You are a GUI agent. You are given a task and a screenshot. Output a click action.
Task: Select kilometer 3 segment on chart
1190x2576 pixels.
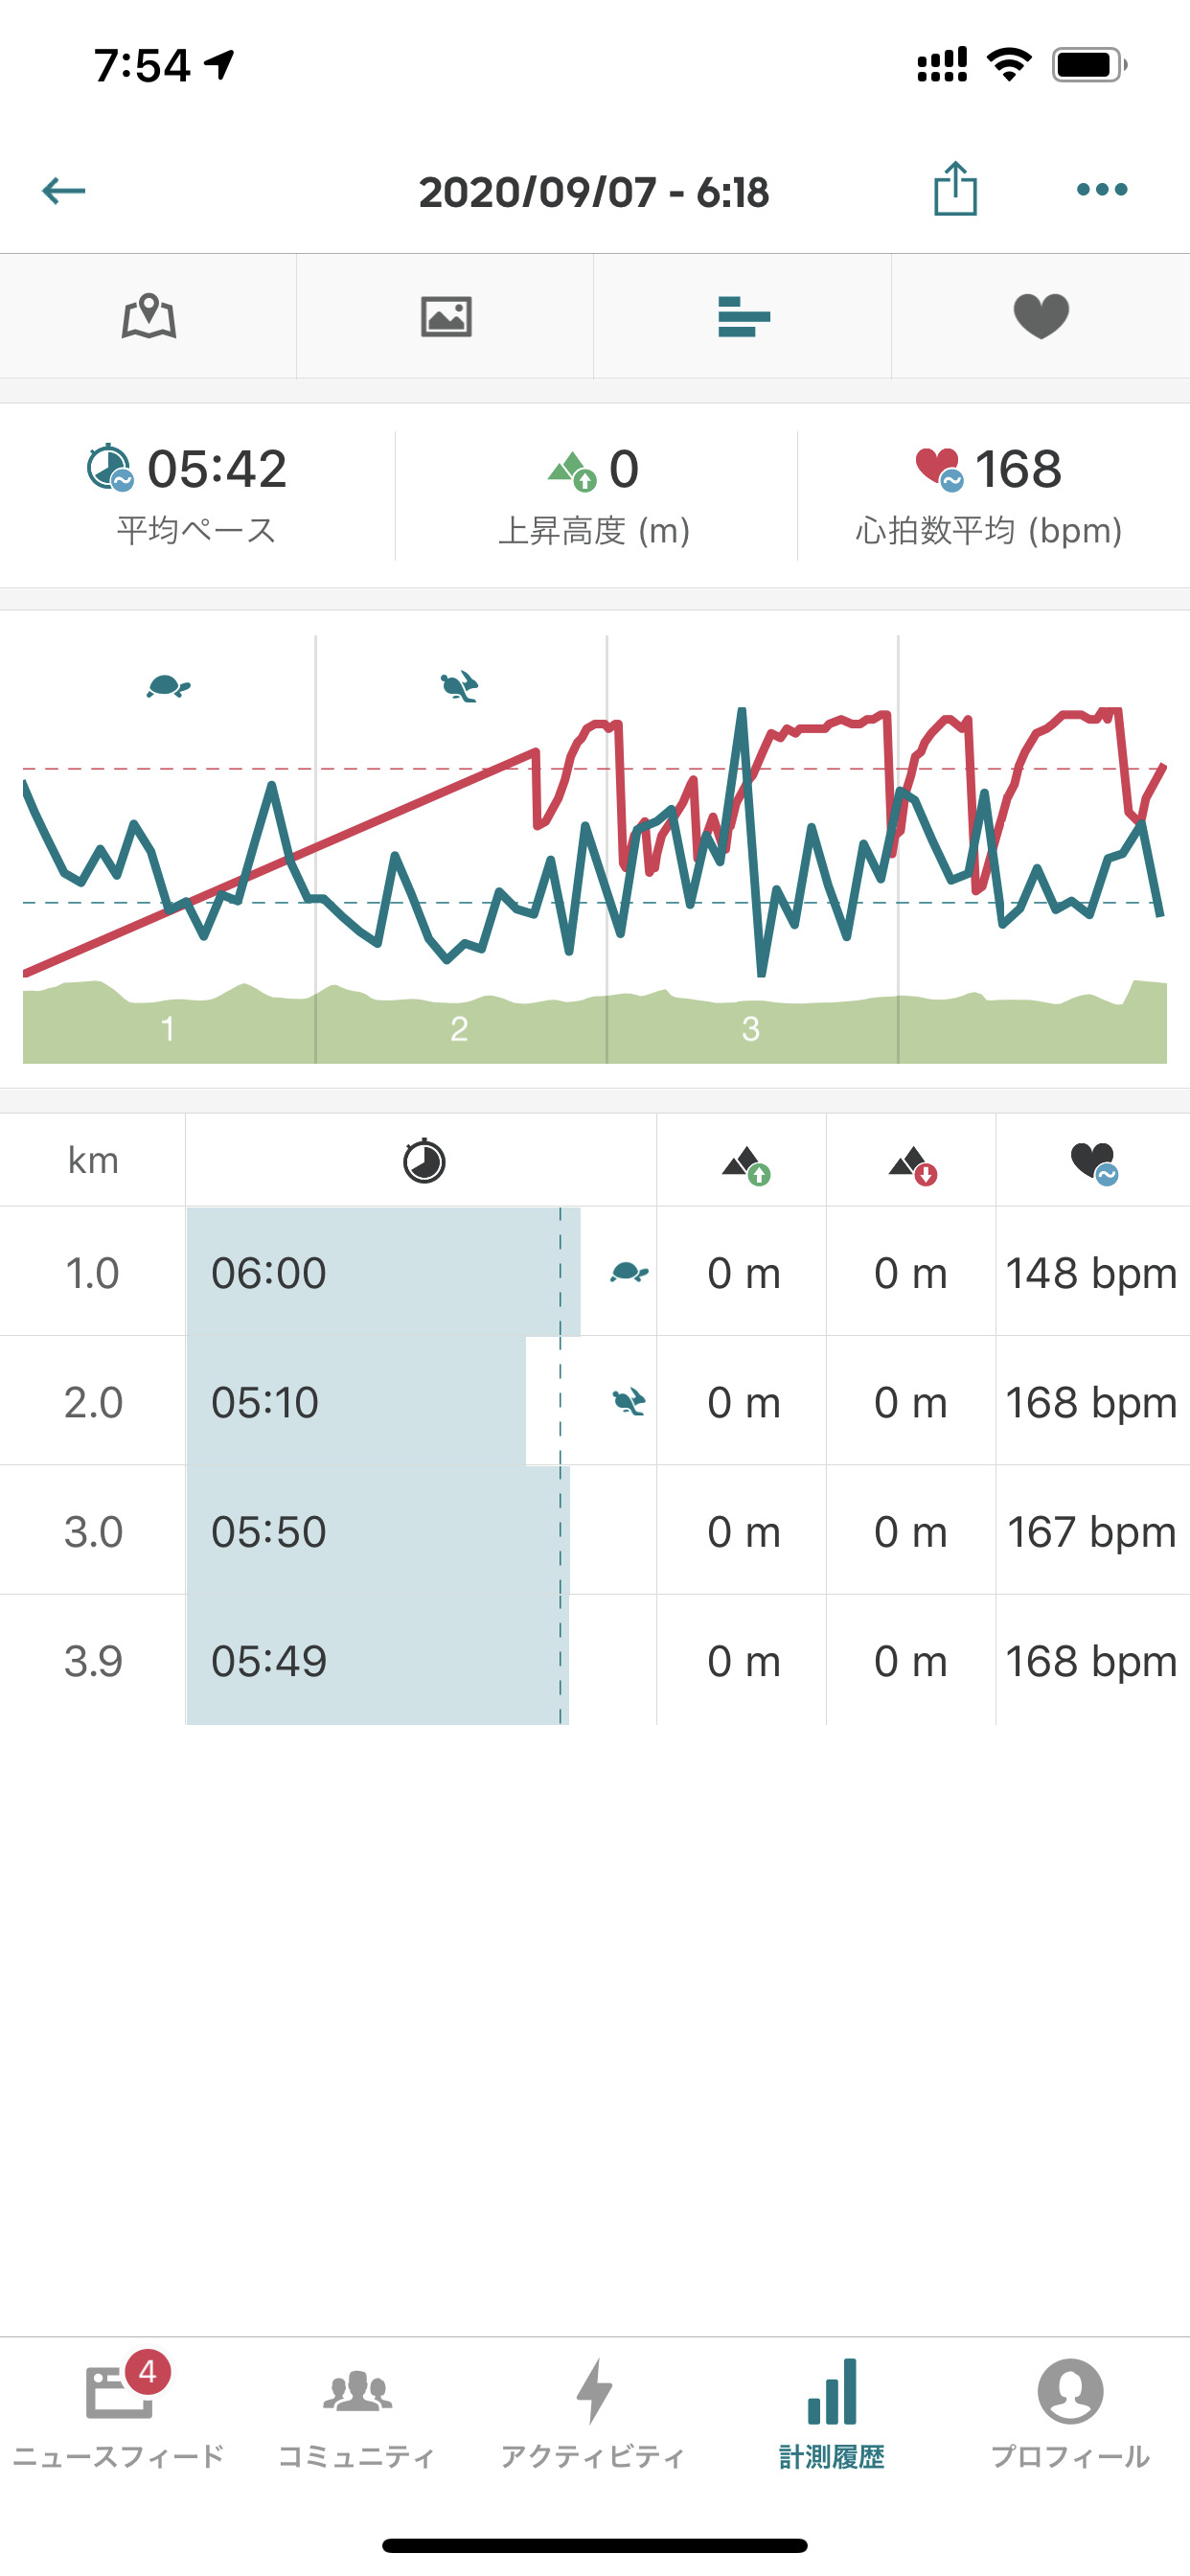pyautogui.click(x=751, y=1027)
